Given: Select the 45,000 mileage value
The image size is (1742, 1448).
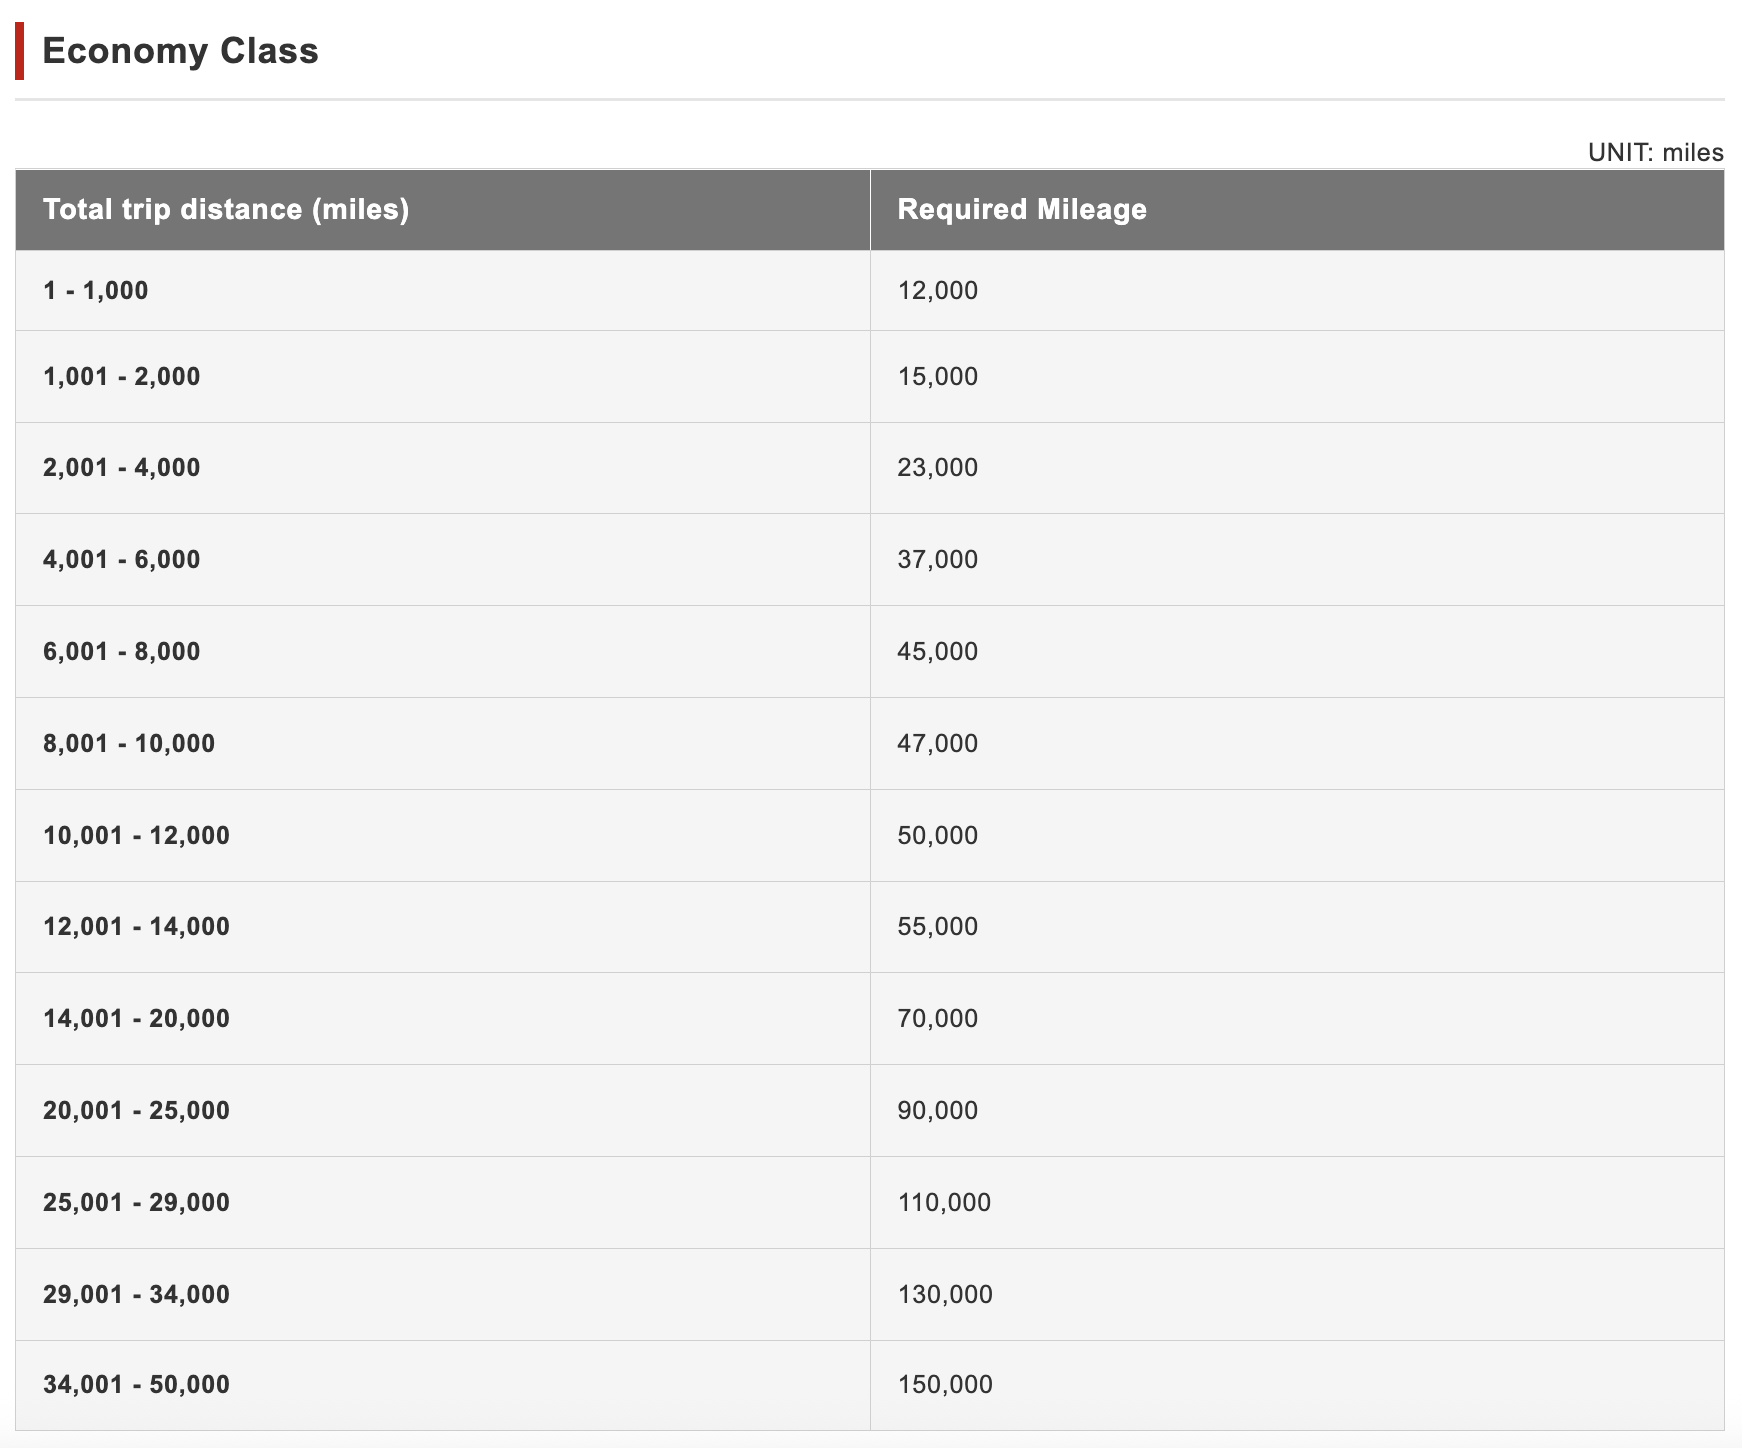Looking at the screenshot, I should [x=938, y=652].
